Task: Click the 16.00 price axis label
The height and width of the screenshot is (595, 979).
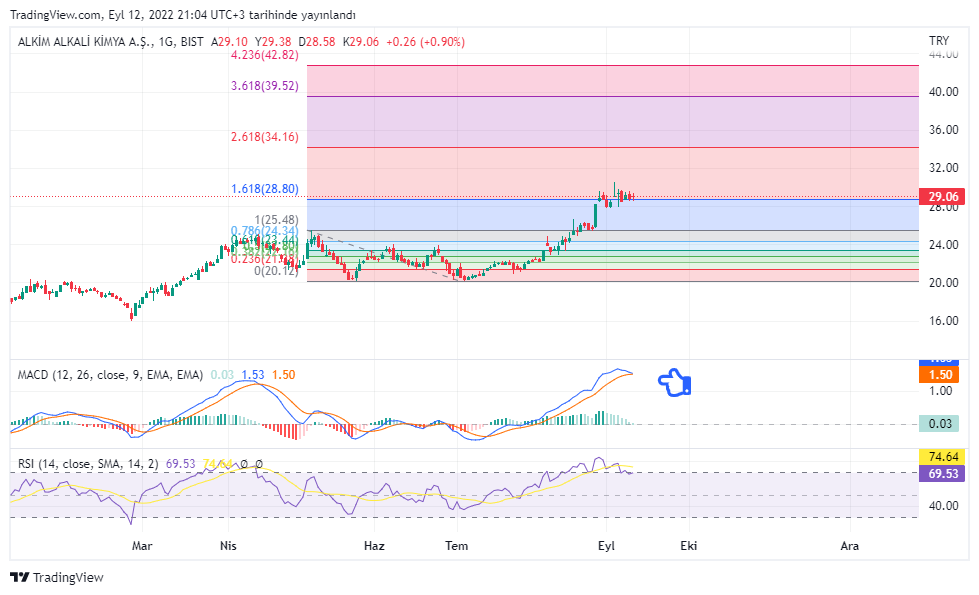Action: click(x=943, y=321)
